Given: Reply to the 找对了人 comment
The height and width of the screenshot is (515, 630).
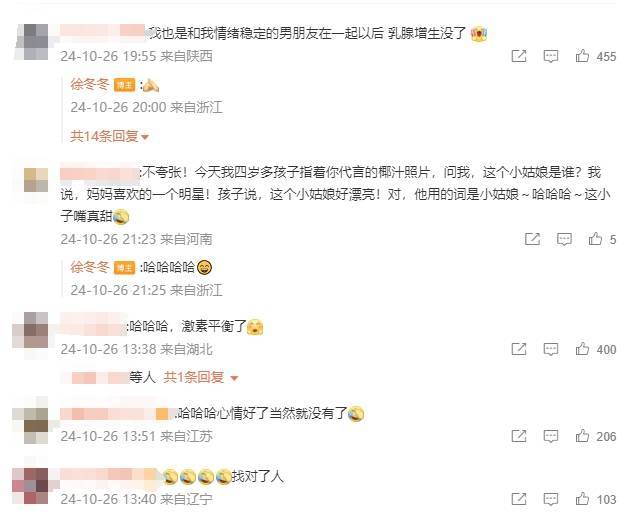Looking at the screenshot, I should [x=550, y=499].
